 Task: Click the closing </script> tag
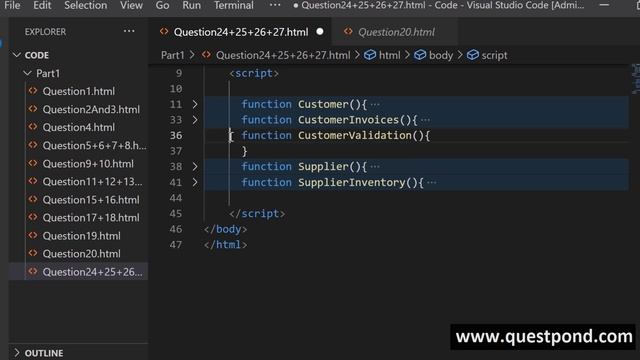click(x=257, y=213)
